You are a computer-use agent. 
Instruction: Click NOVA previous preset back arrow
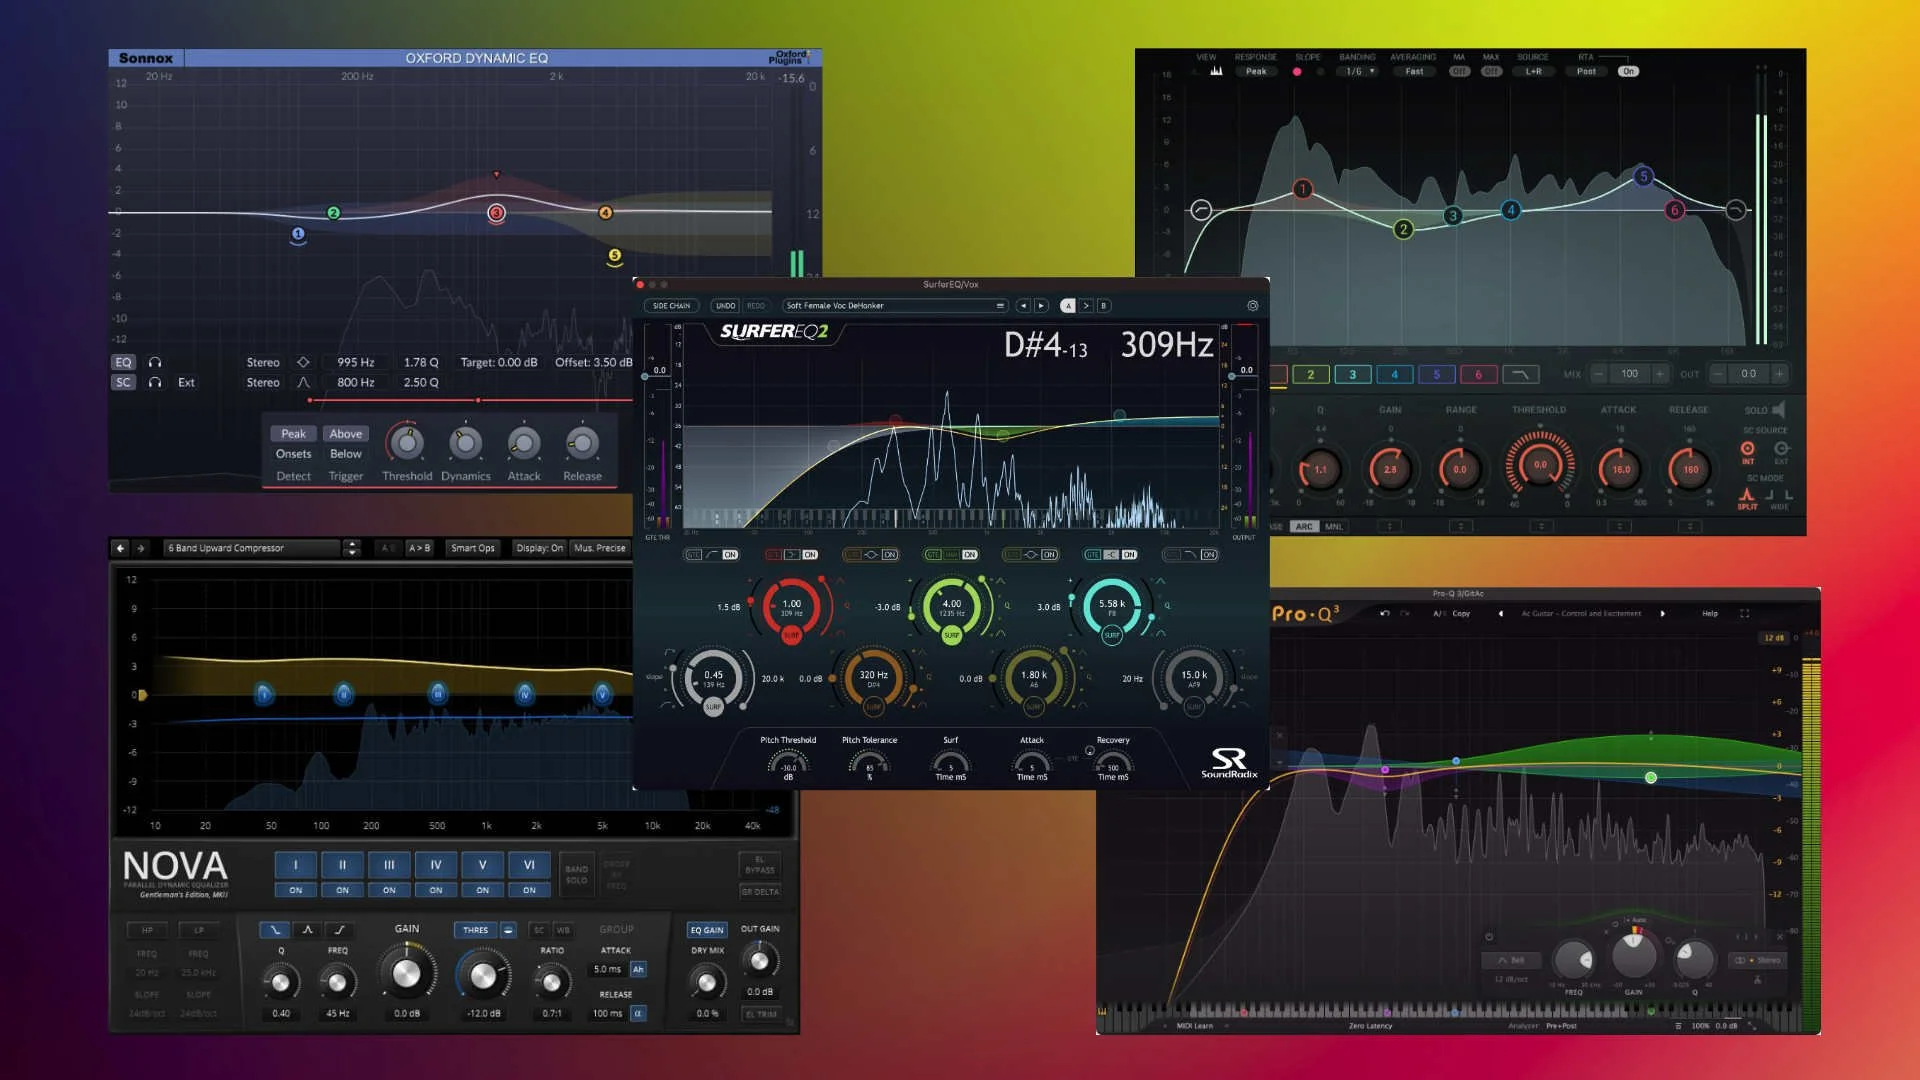coord(120,548)
